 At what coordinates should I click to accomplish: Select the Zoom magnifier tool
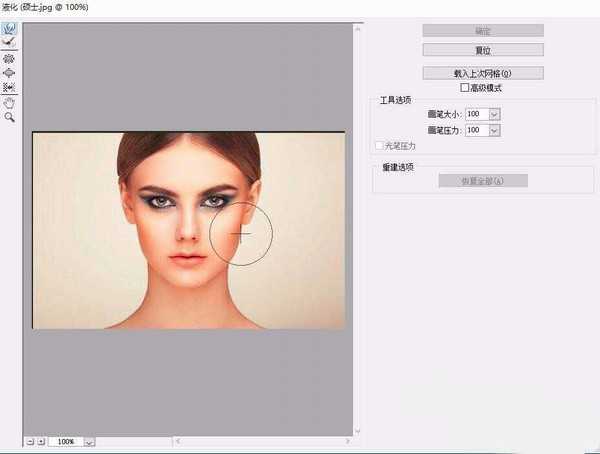[10, 117]
